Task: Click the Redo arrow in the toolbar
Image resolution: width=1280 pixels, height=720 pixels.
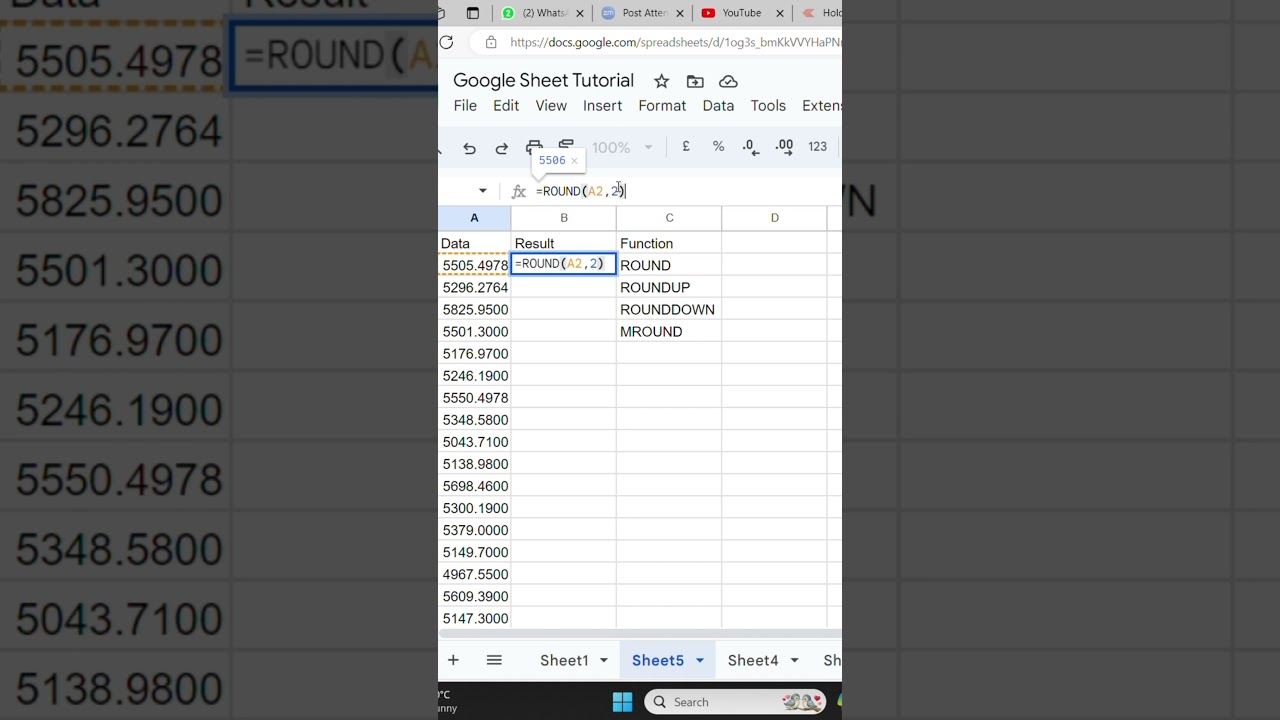Action: coord(501,147)
